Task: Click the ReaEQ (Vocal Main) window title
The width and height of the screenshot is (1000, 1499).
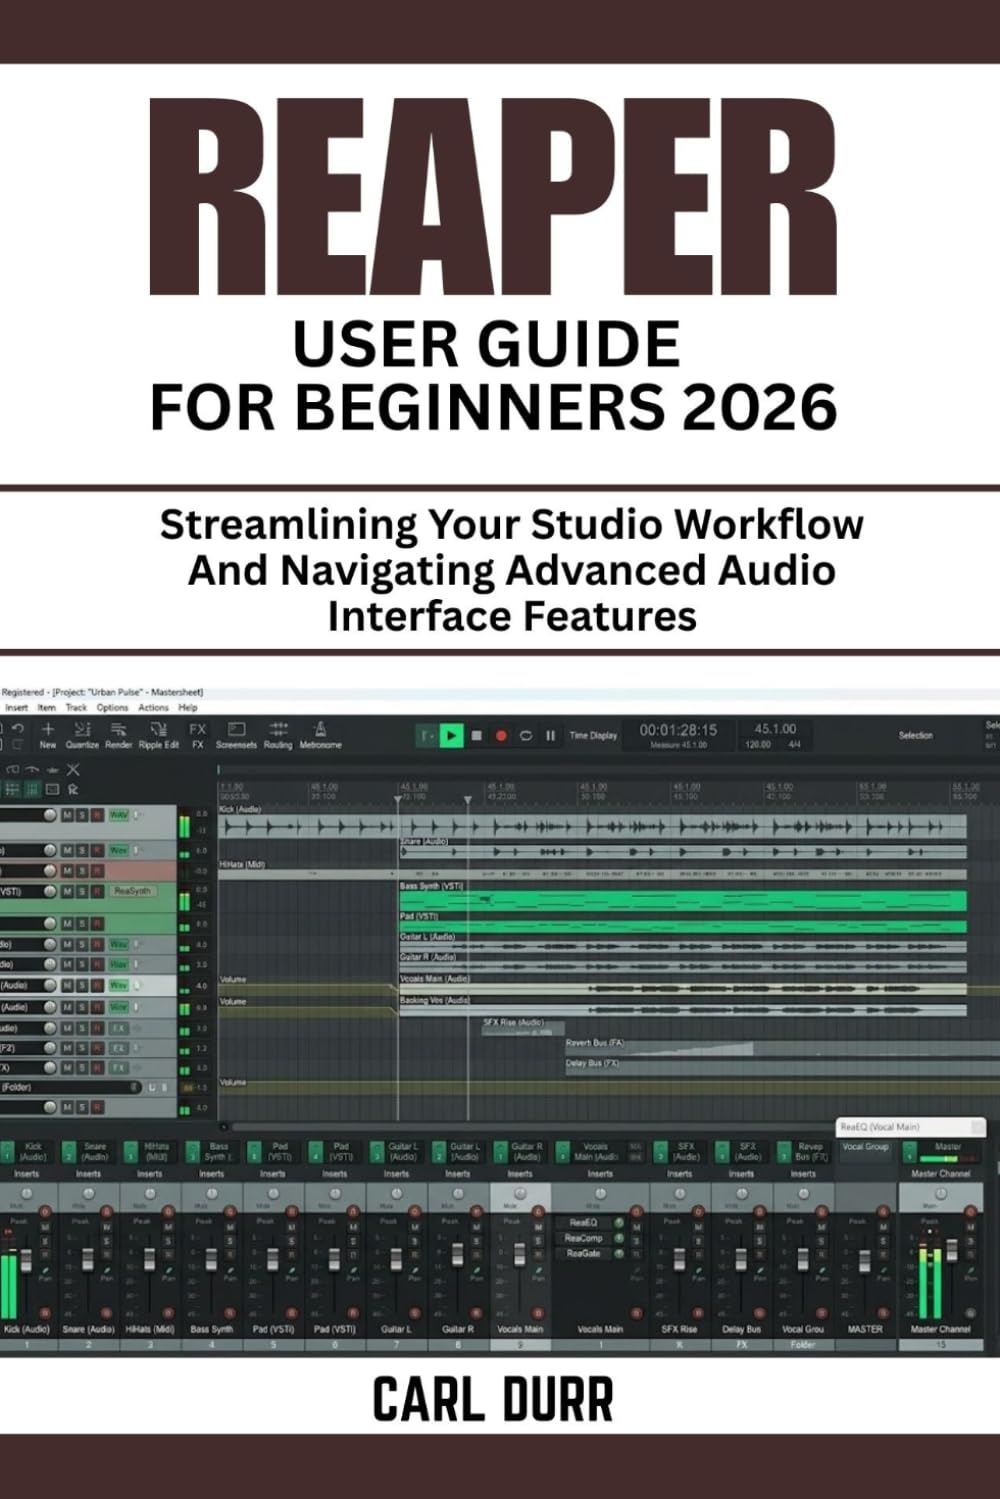Action: pos(880,1127)
